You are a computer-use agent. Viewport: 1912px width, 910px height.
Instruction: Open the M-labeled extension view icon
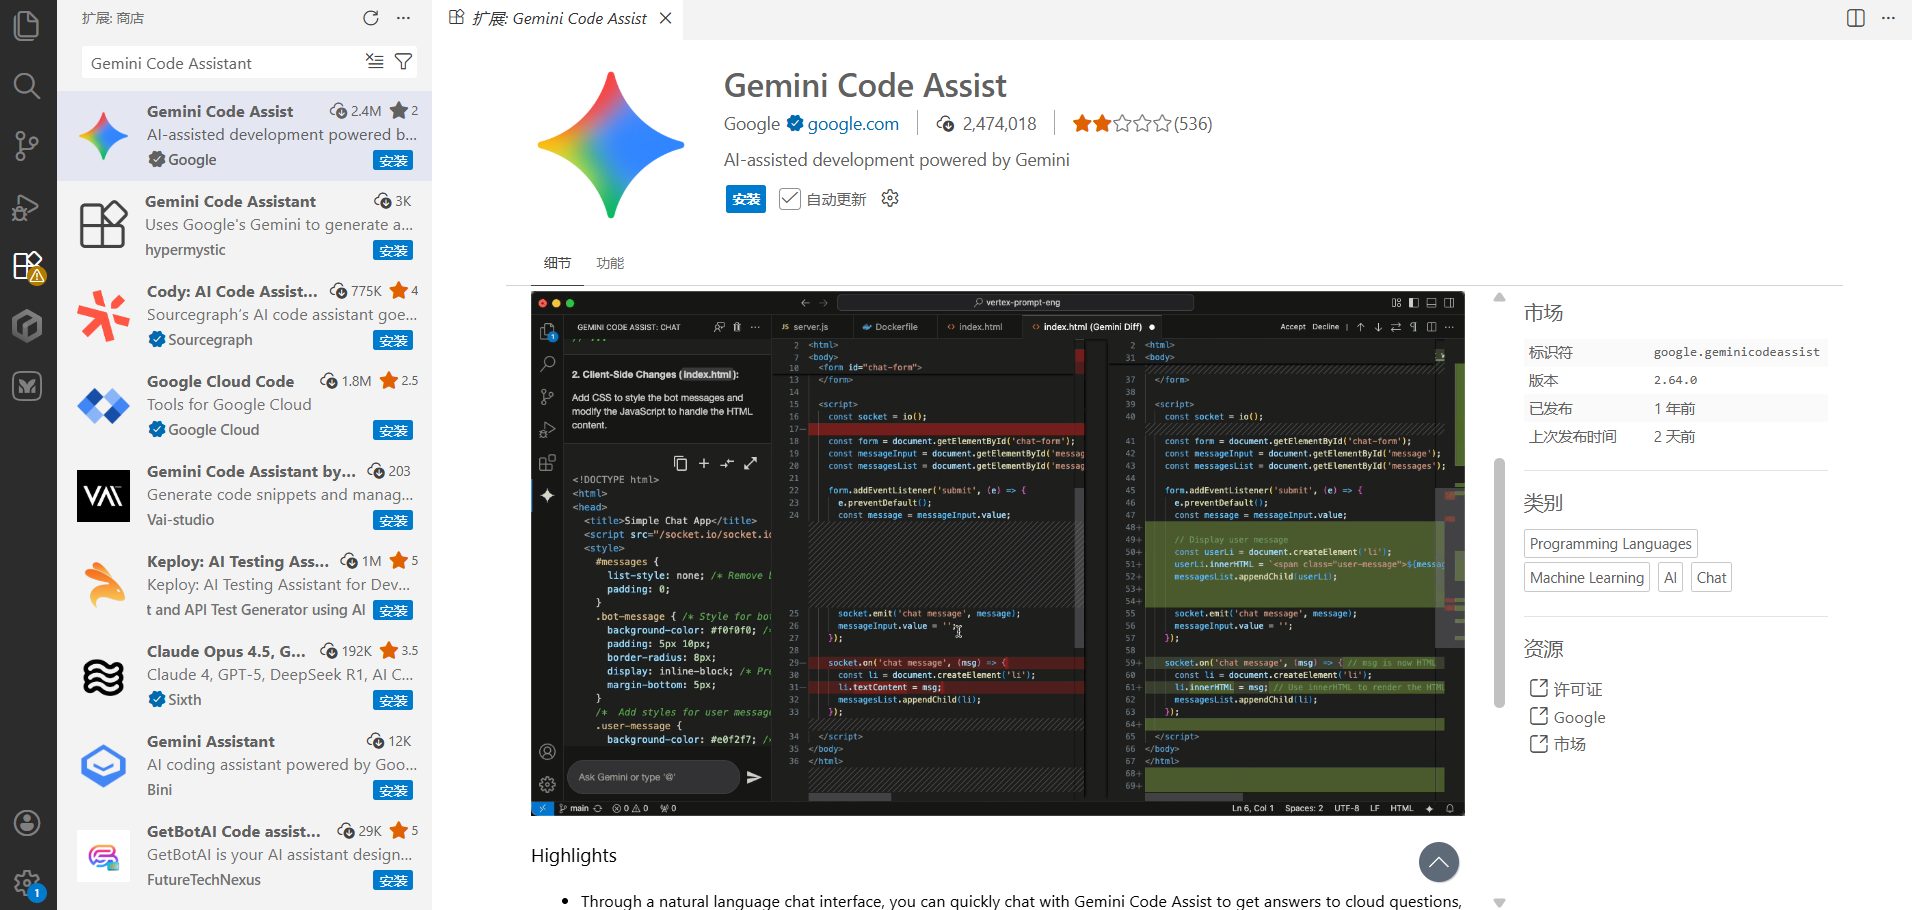(x=27, y=385)
